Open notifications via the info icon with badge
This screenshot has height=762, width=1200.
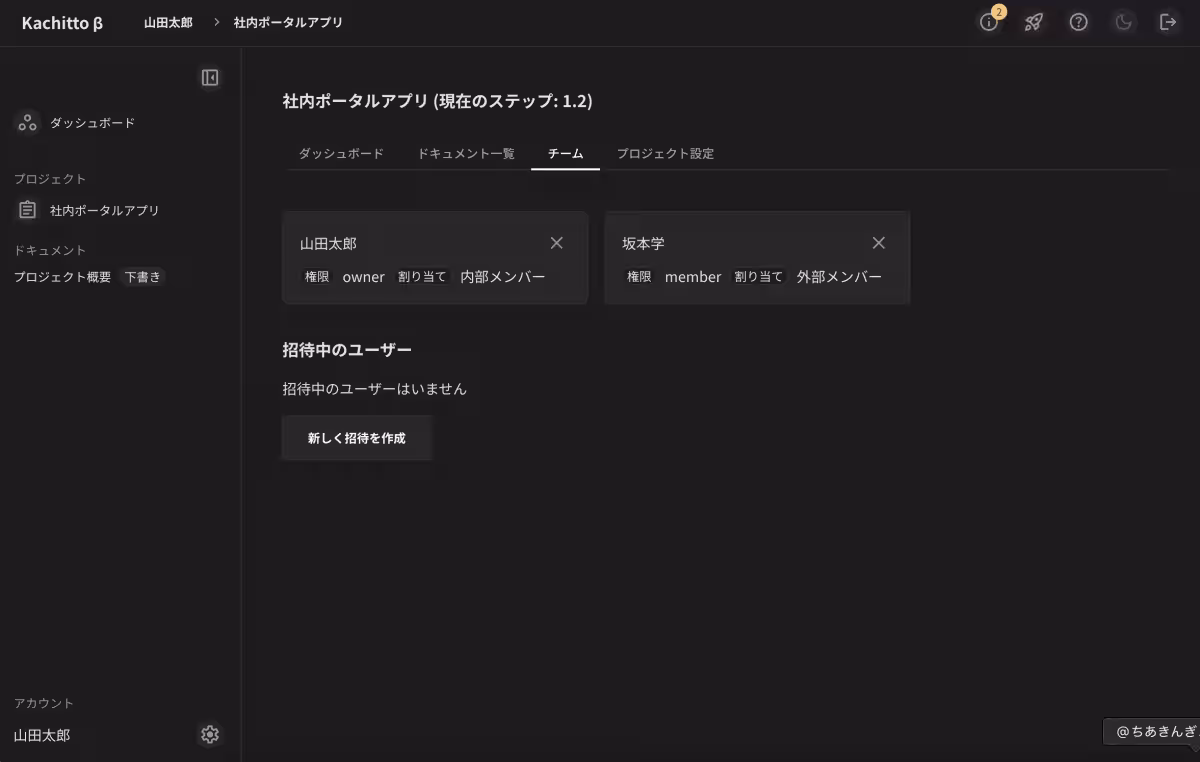point(989,22)
